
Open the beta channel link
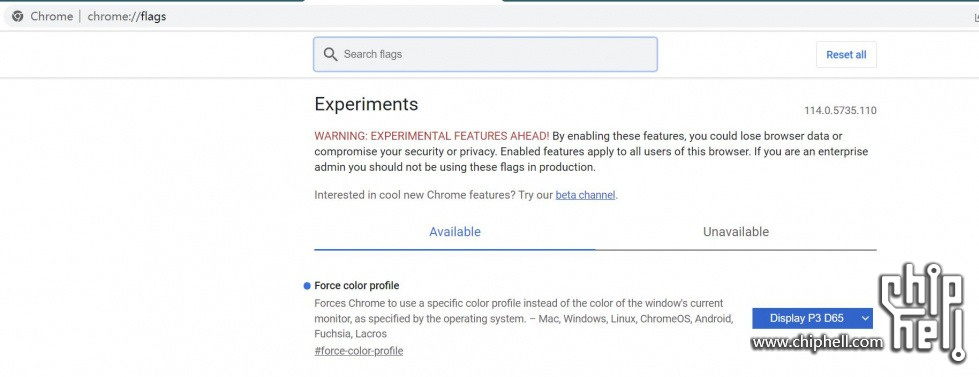(585, 195)
